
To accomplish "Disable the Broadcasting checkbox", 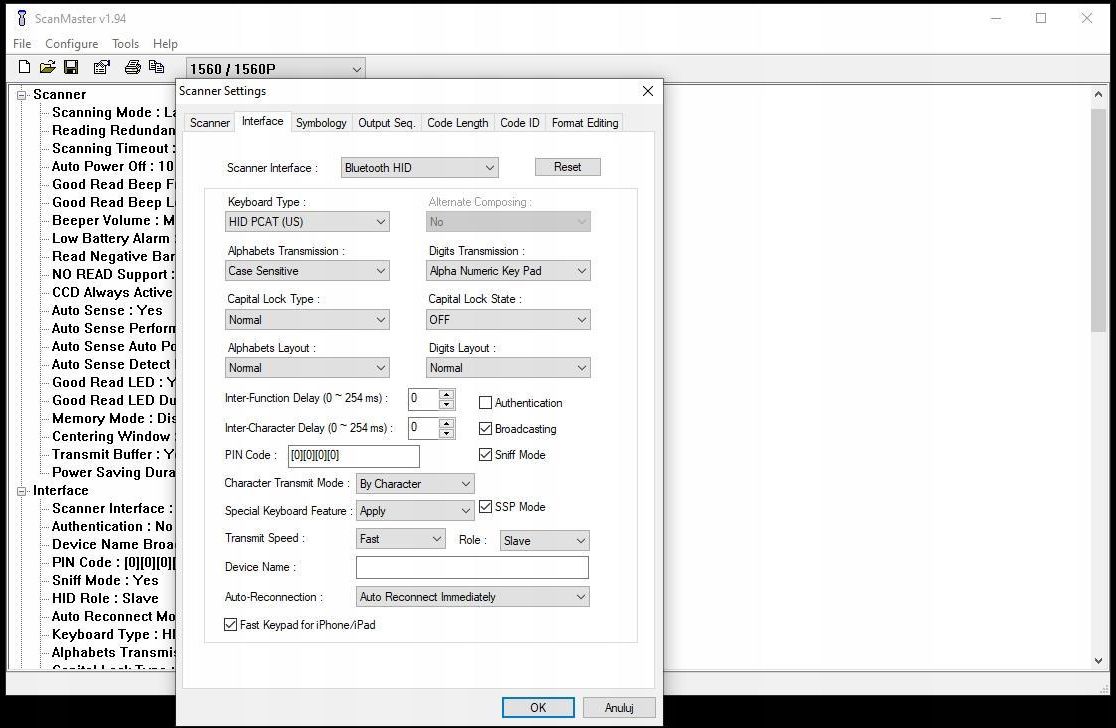I will 485,428.
